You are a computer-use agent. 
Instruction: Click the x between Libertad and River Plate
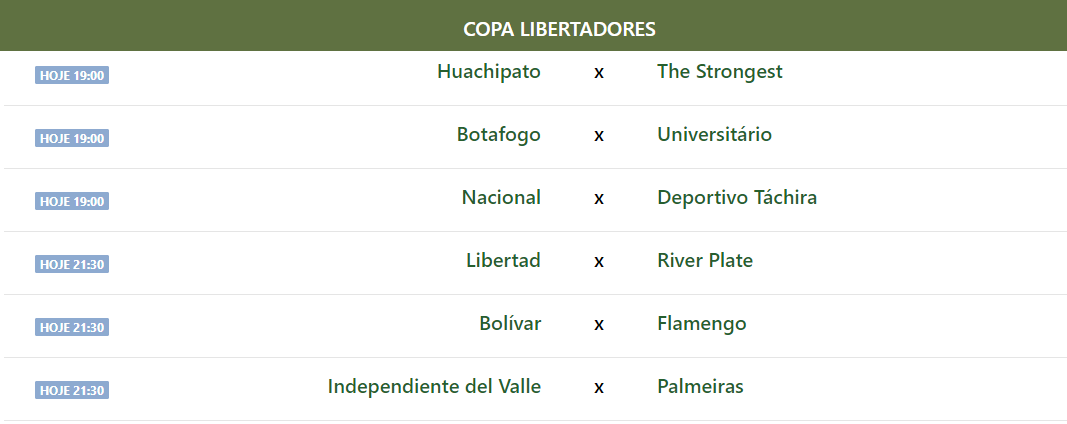[599, 262]
